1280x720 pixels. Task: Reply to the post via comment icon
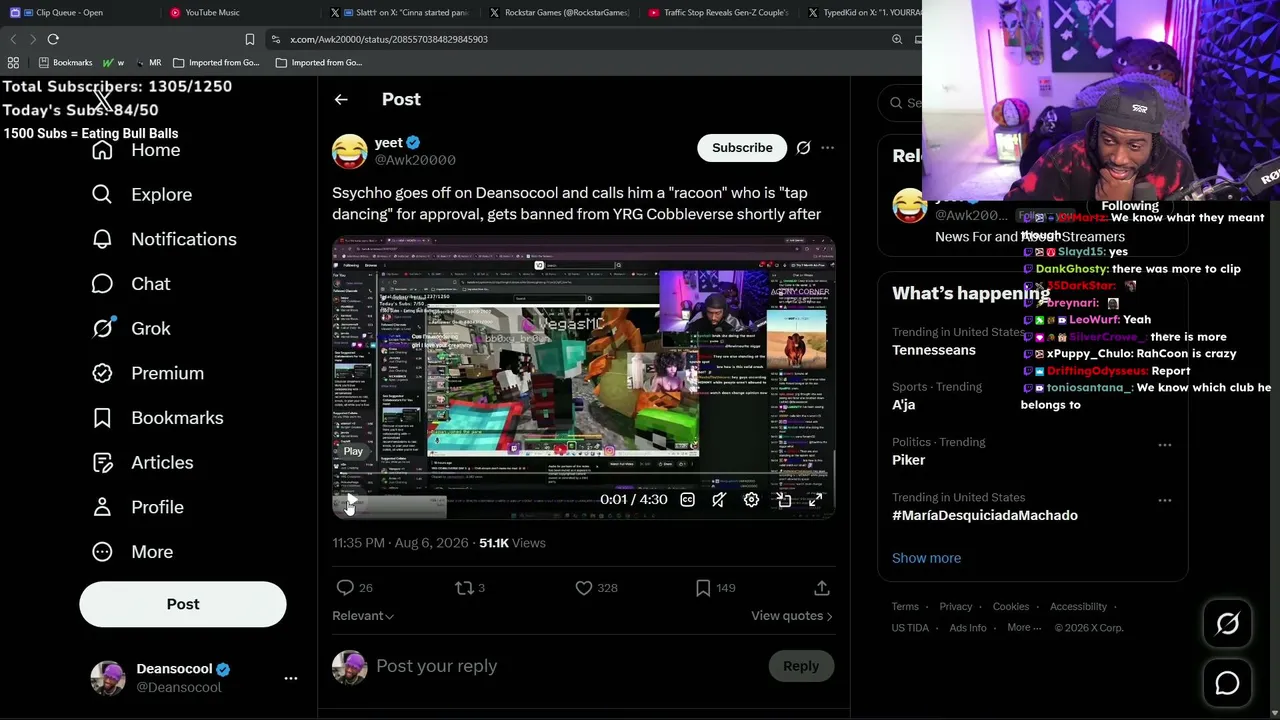tap(345, 588)
